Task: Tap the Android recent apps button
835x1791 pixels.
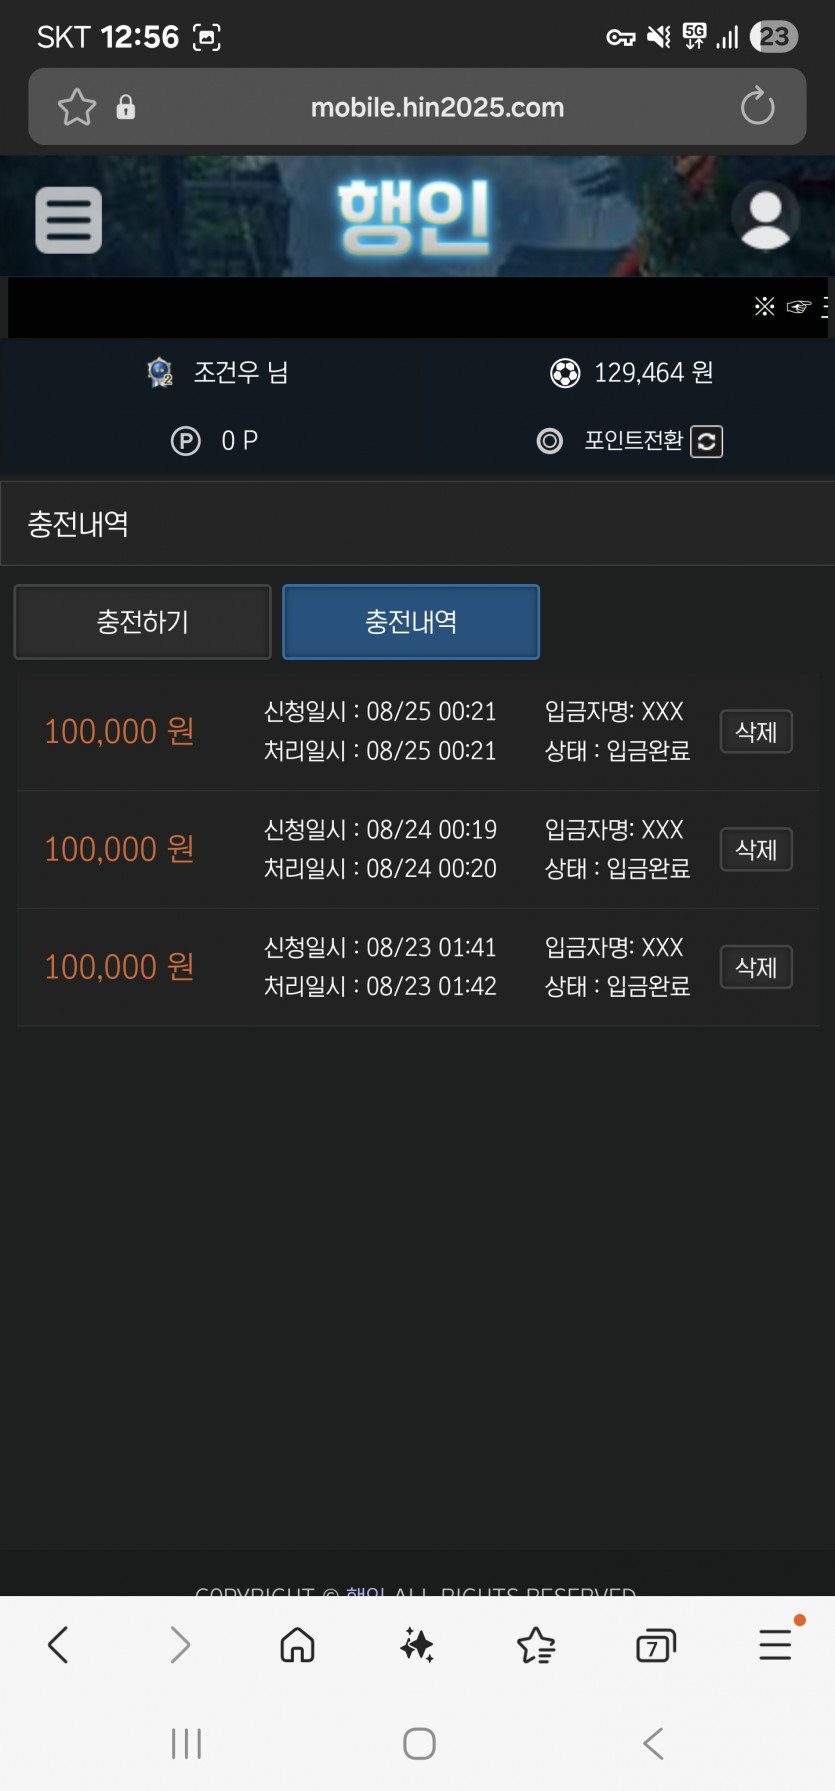Action: [186, 1743]
